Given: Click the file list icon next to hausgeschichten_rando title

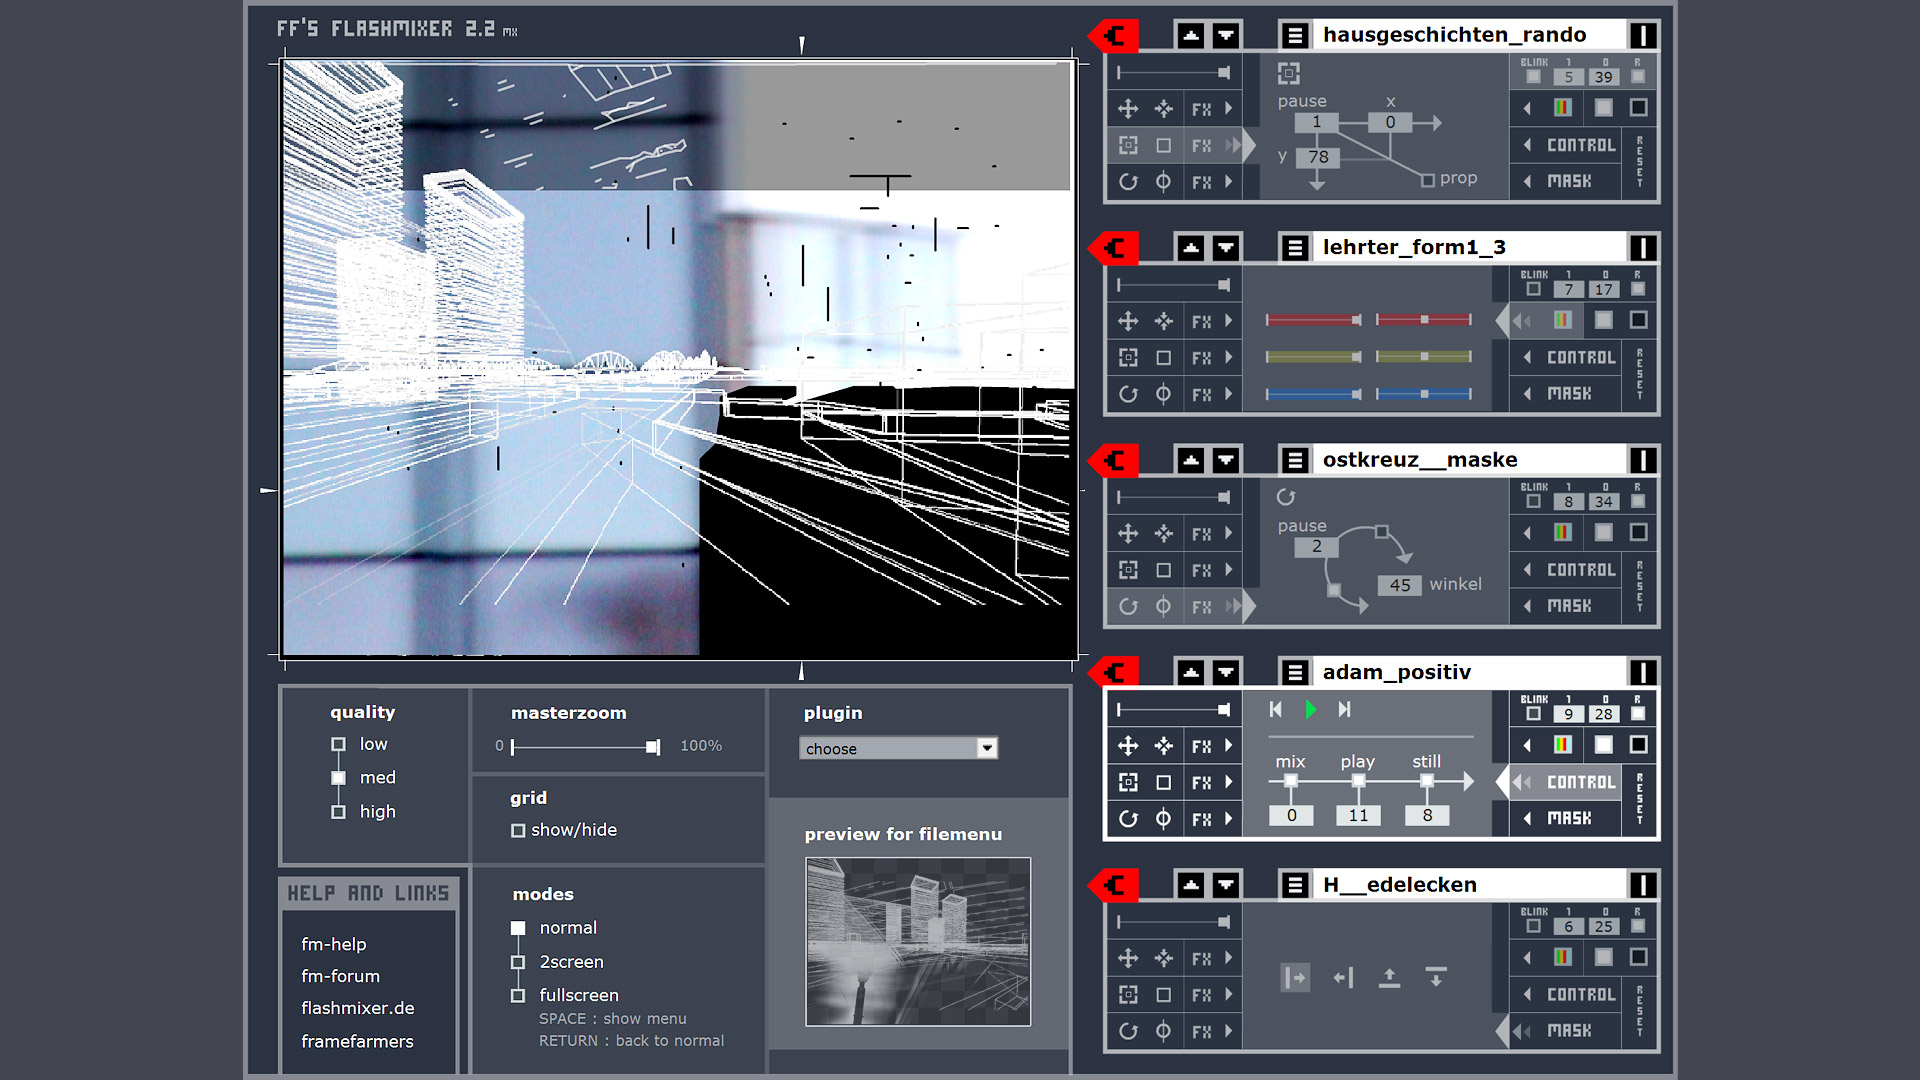Looking at the screenshot, I should [1294, 34].
